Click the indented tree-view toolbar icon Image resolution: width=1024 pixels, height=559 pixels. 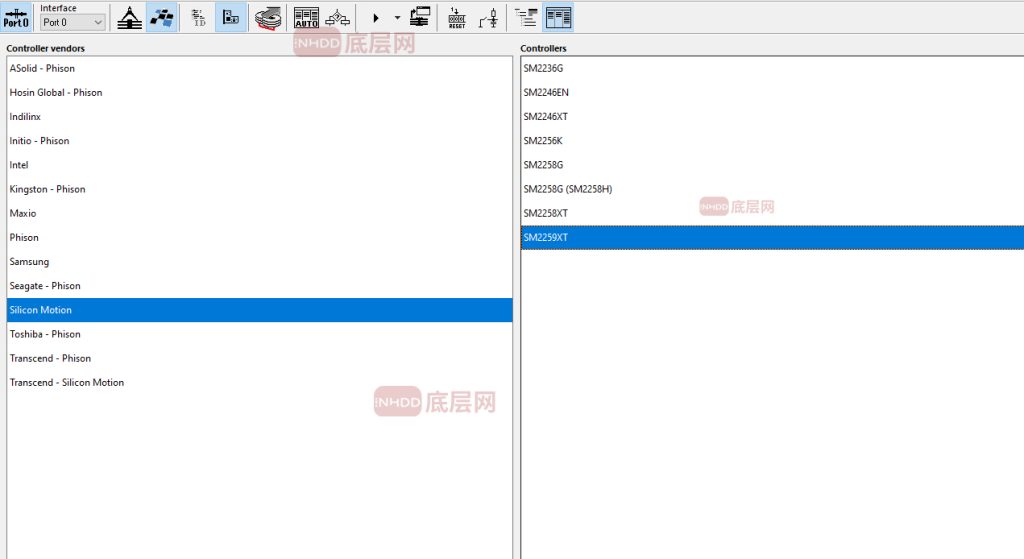pos(526,17)
